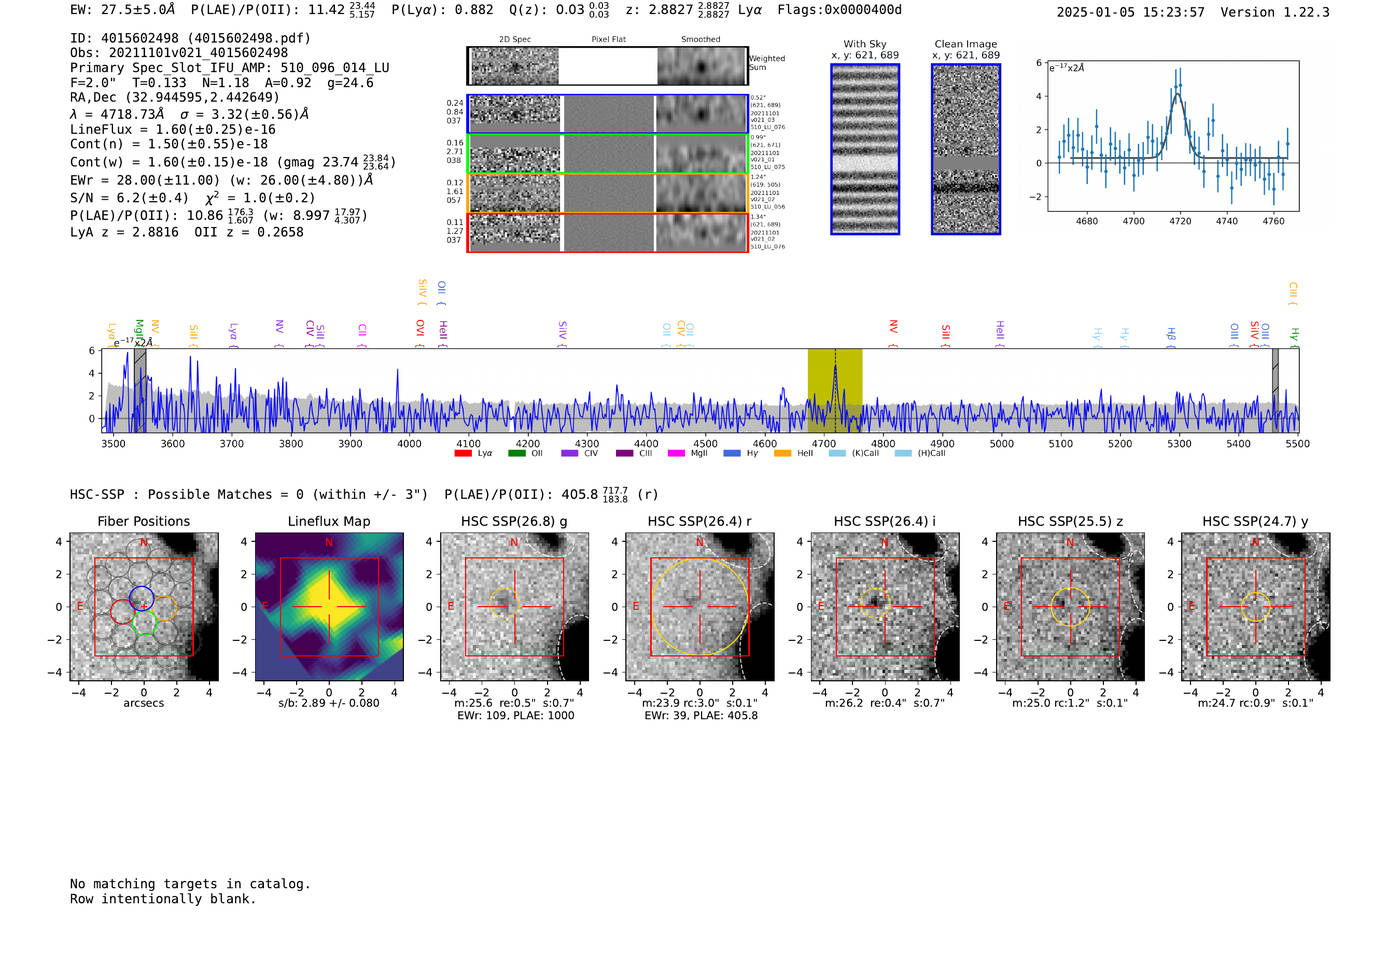Viewport: 1400px width, 953px height.
Task: Click the dark purple CIII legend swatch
Action: click(x=625, y=453)
